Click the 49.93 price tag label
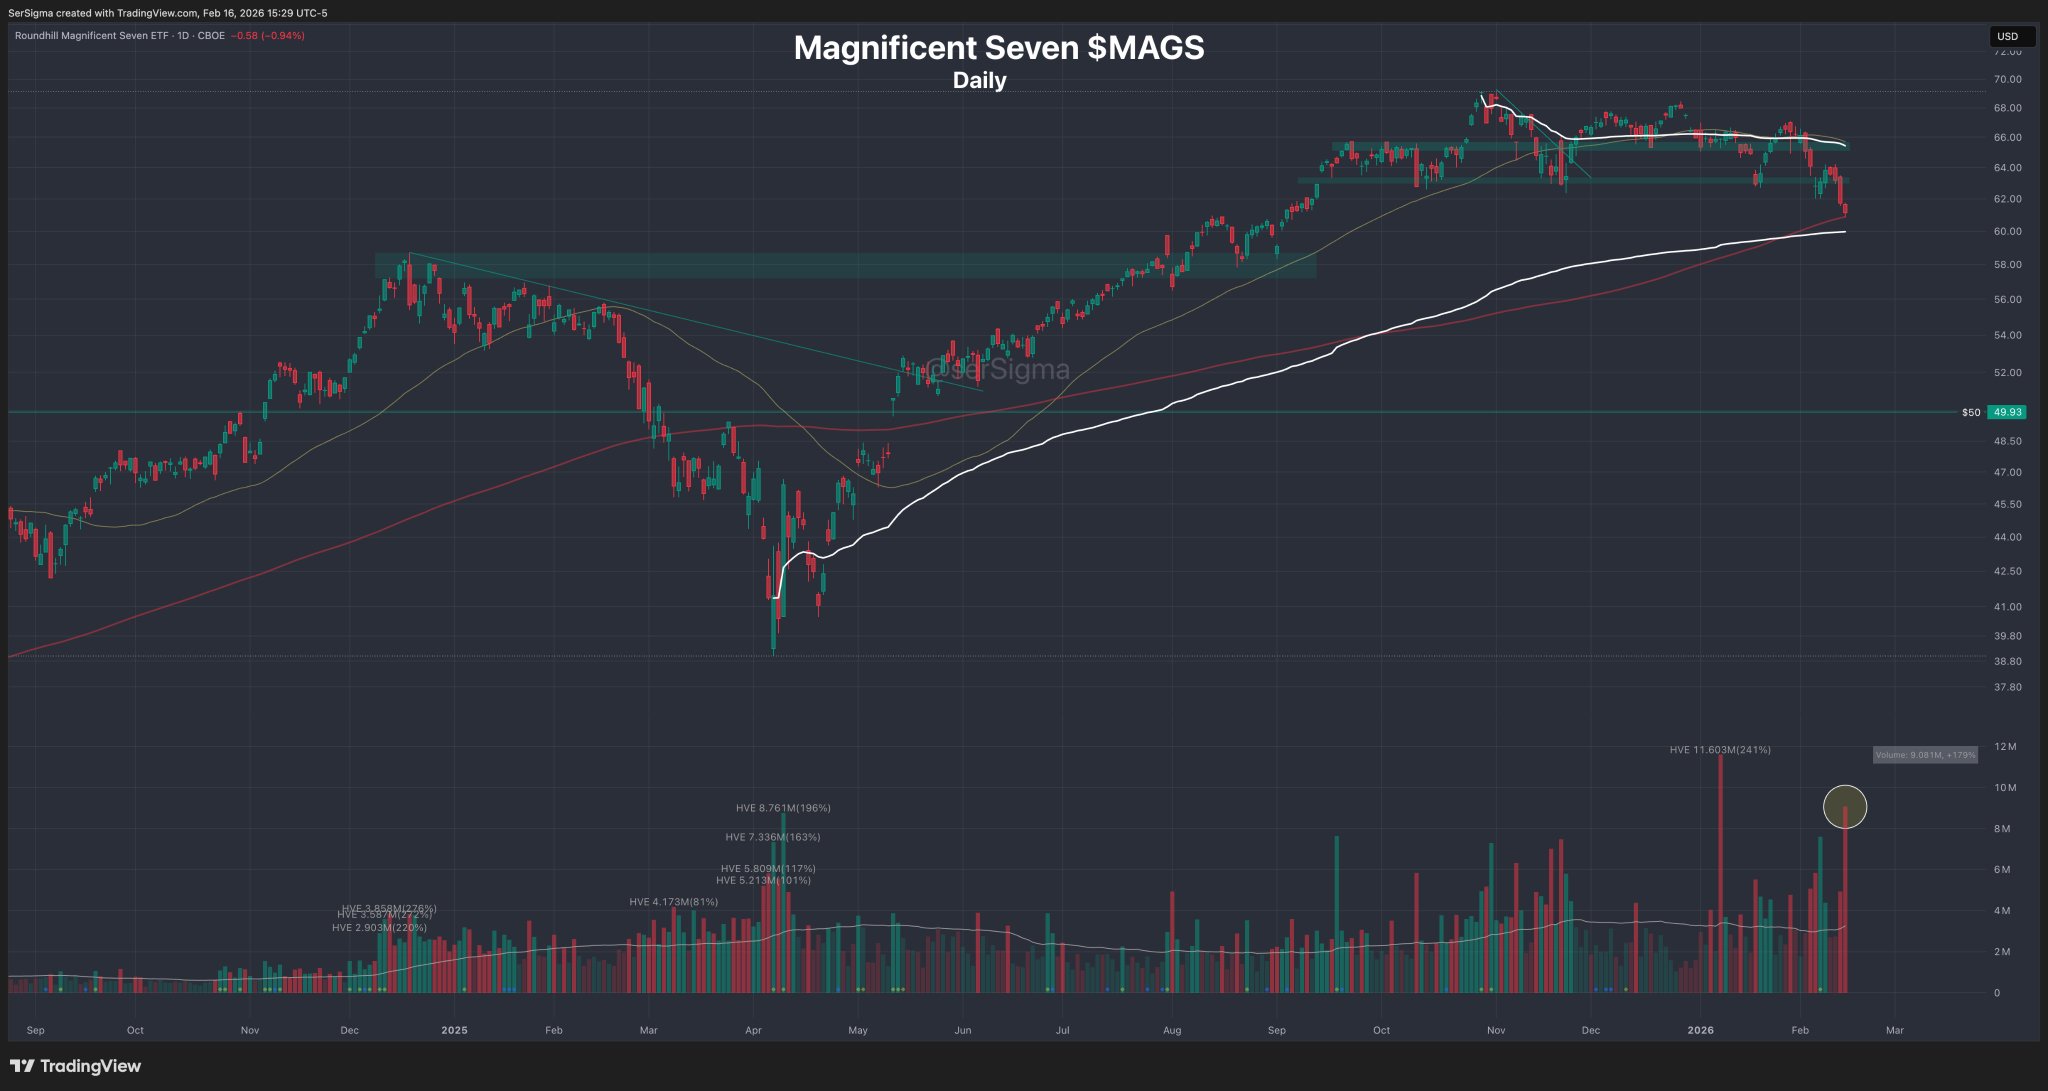Image resolution: width=2048 pixels, height=1091 pixels. [2006, 412]
